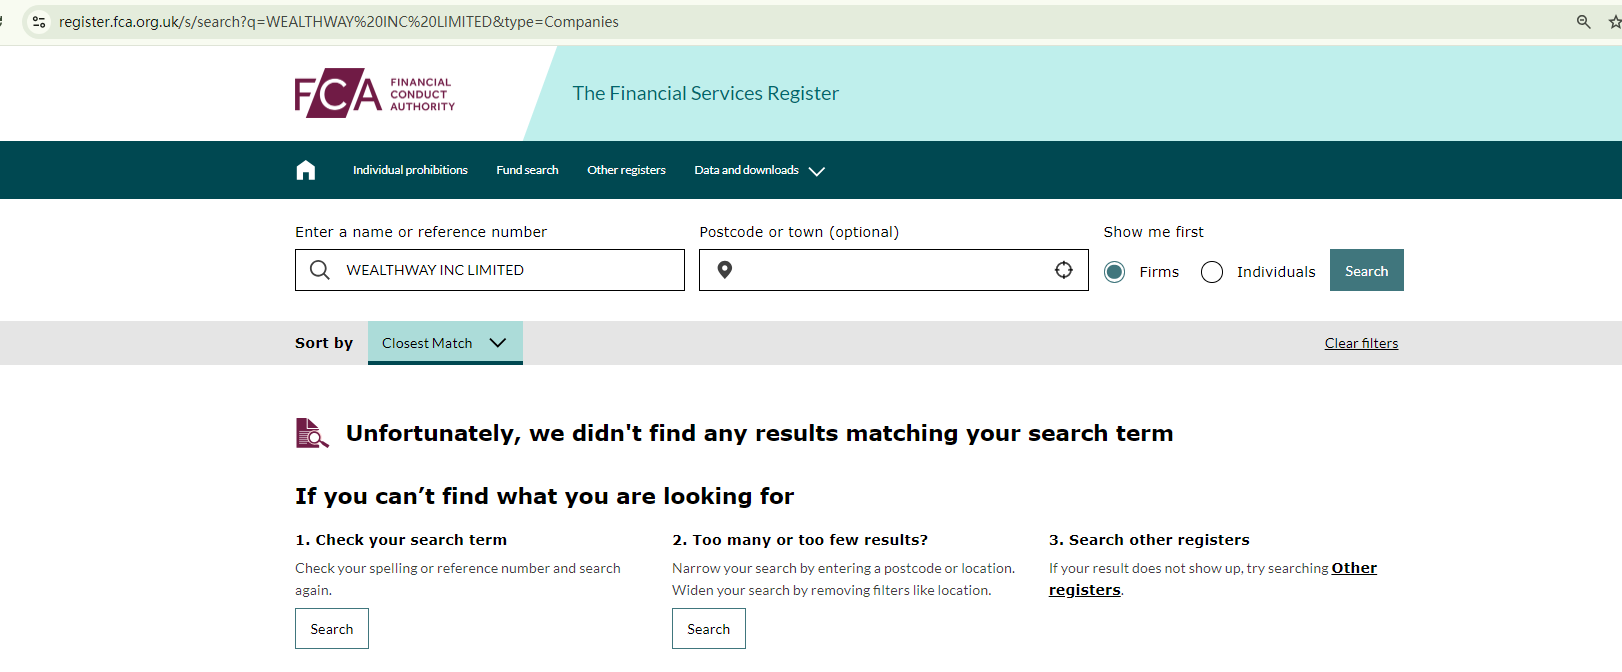The image size is (1622, 672).
Task: Click the magnifier icon in name field
Action: click(320, 270)
